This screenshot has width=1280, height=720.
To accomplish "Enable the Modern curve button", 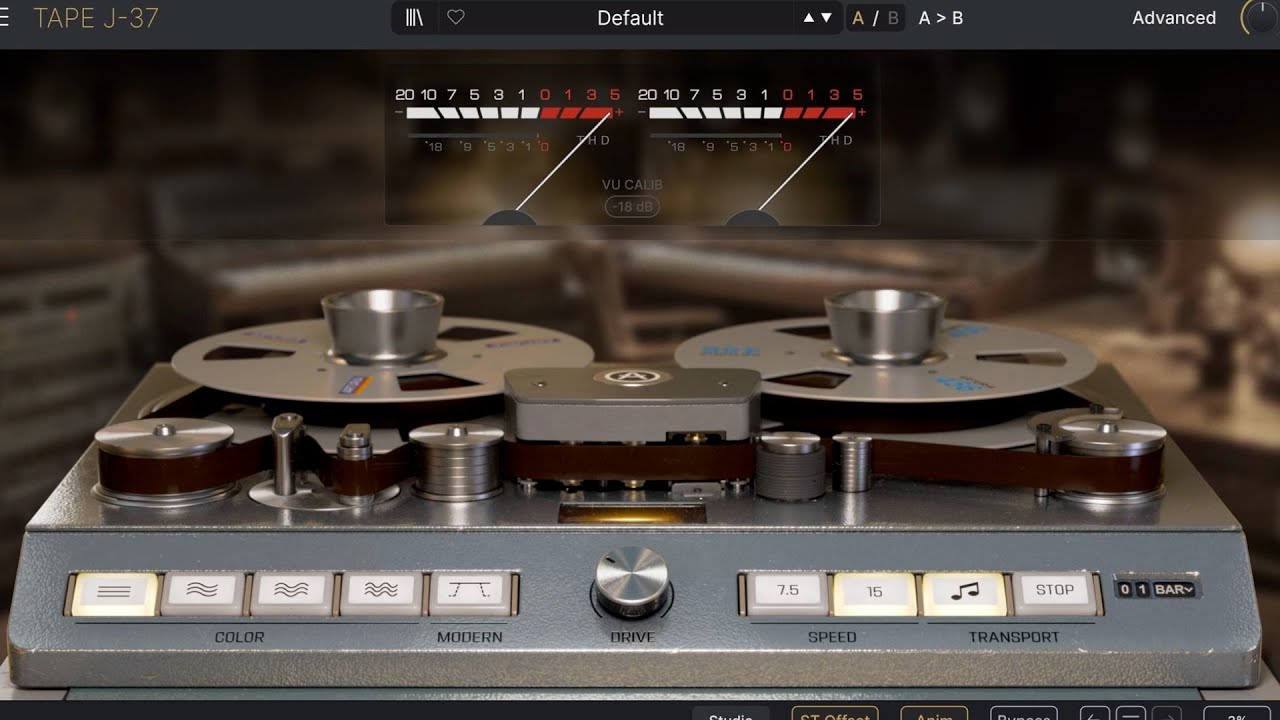I will coord(470,592).
